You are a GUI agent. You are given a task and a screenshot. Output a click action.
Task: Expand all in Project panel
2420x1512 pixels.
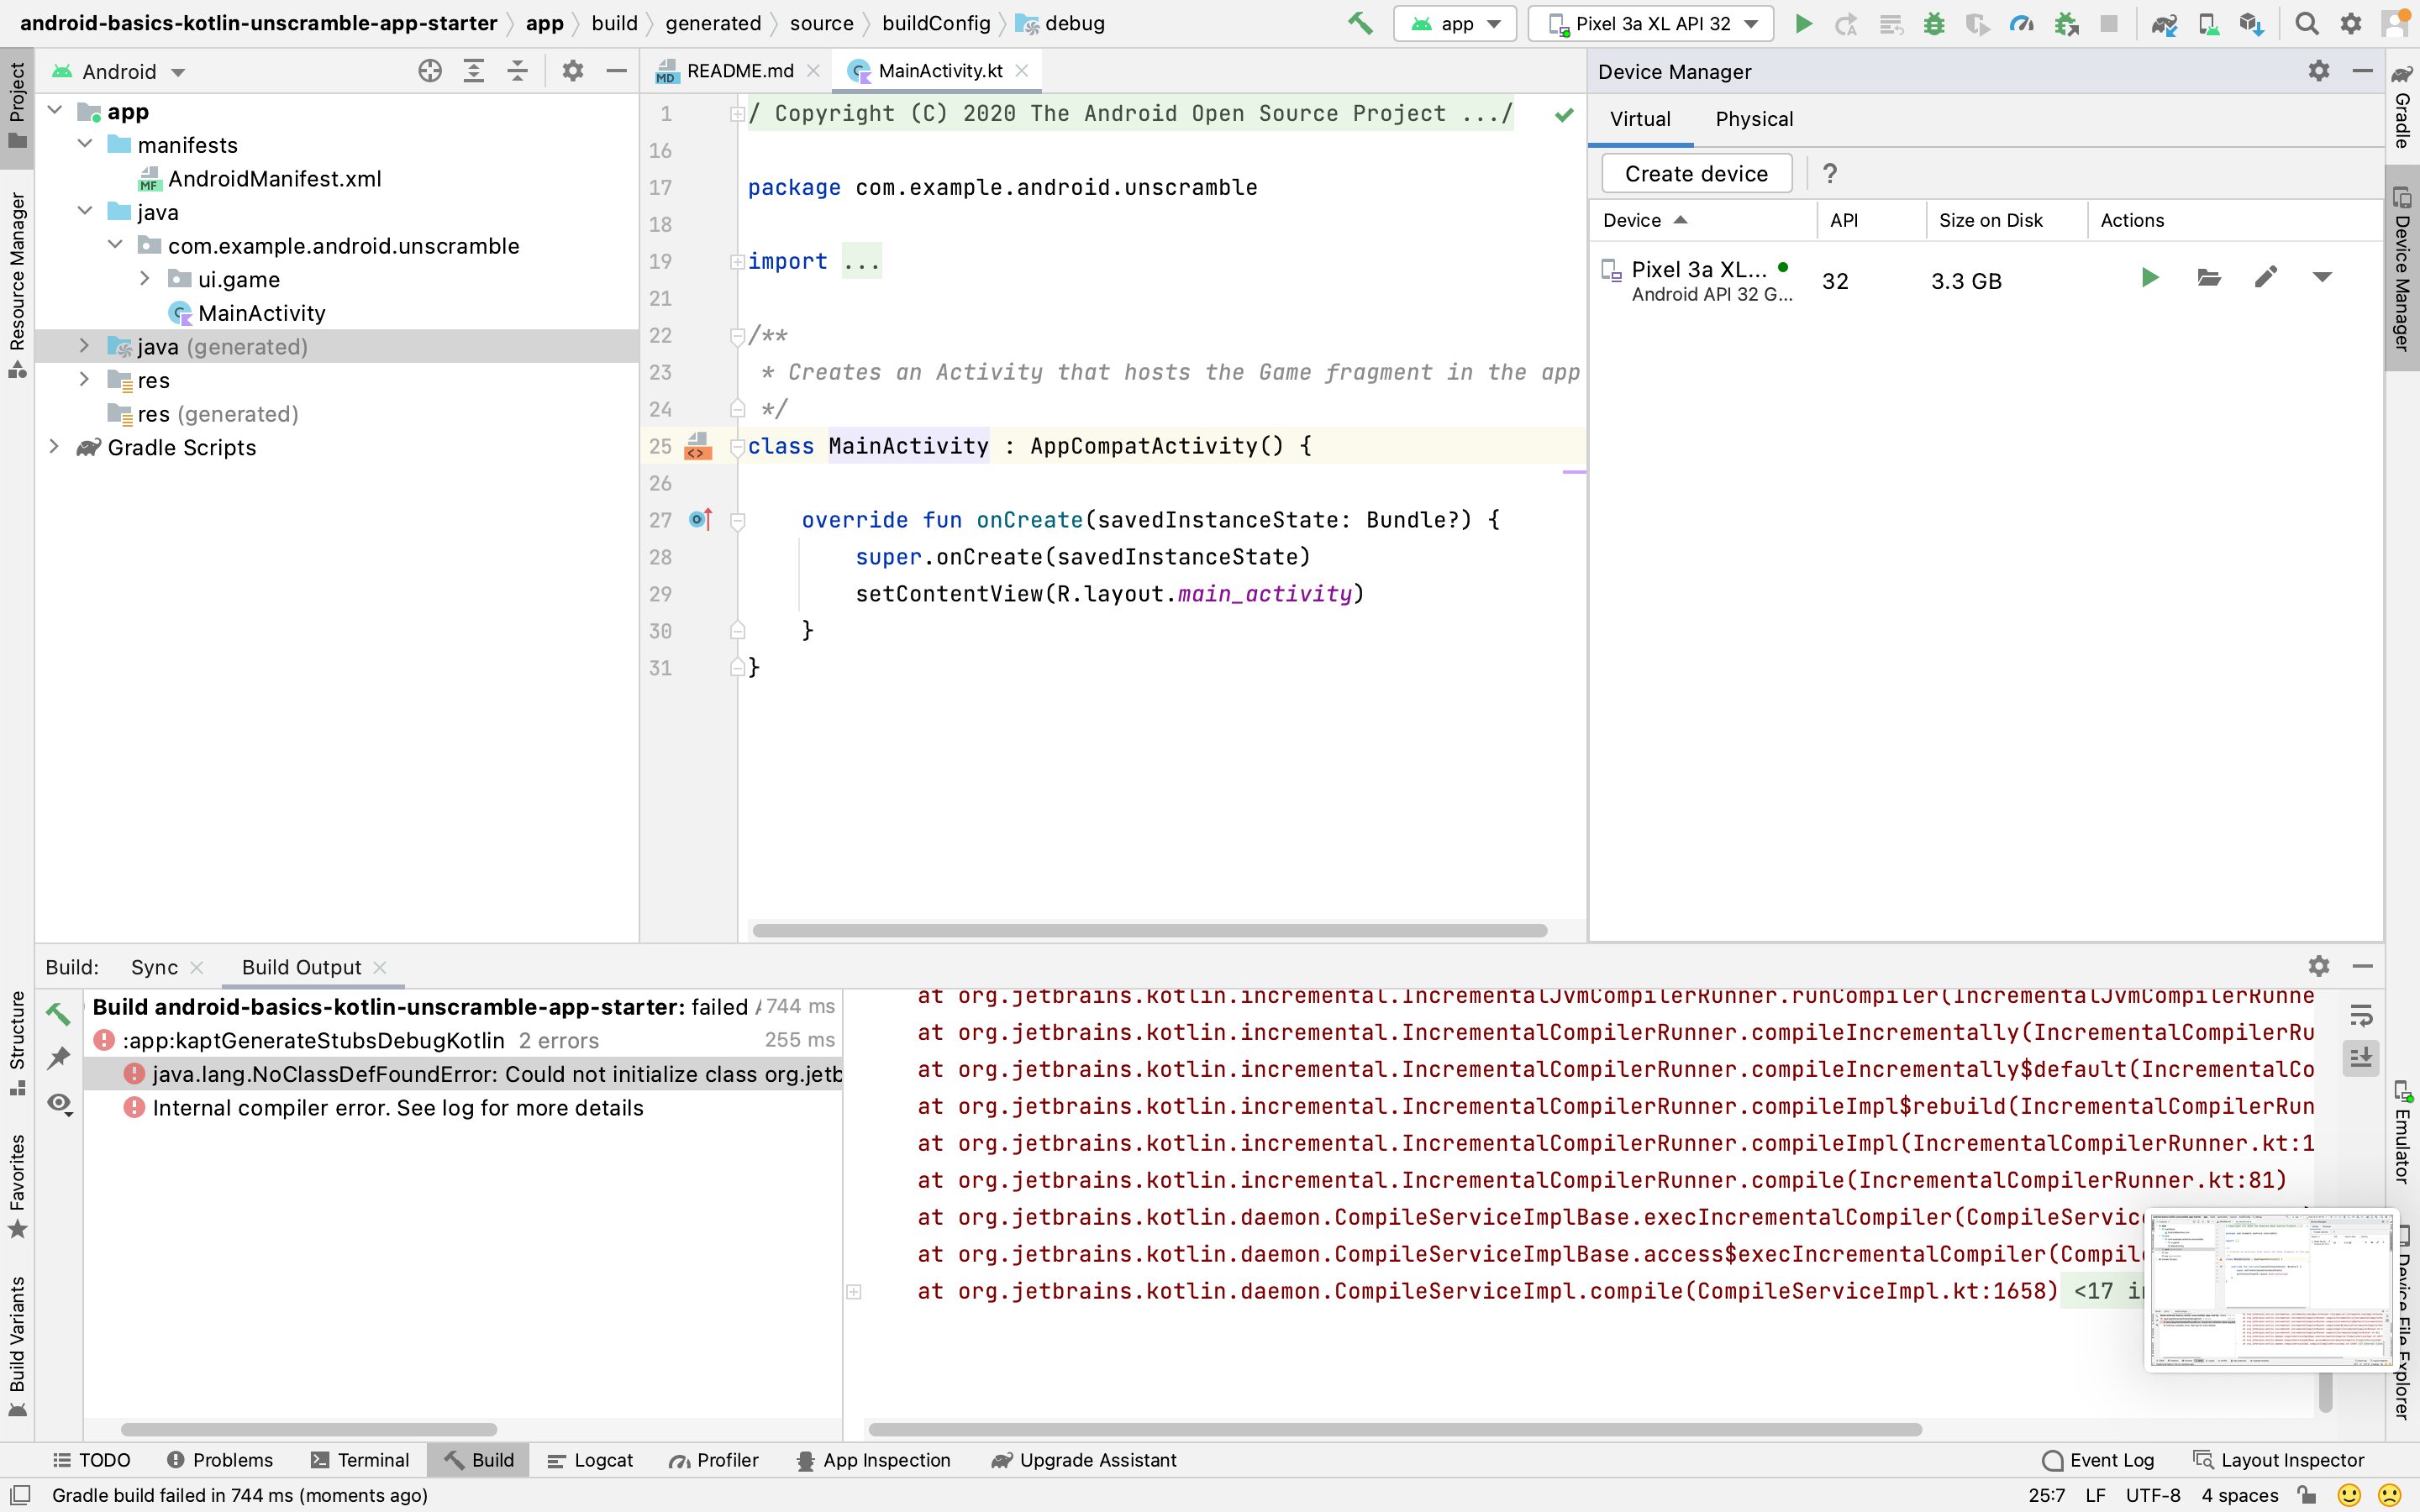pyautogui.click(x=474, y=71)
